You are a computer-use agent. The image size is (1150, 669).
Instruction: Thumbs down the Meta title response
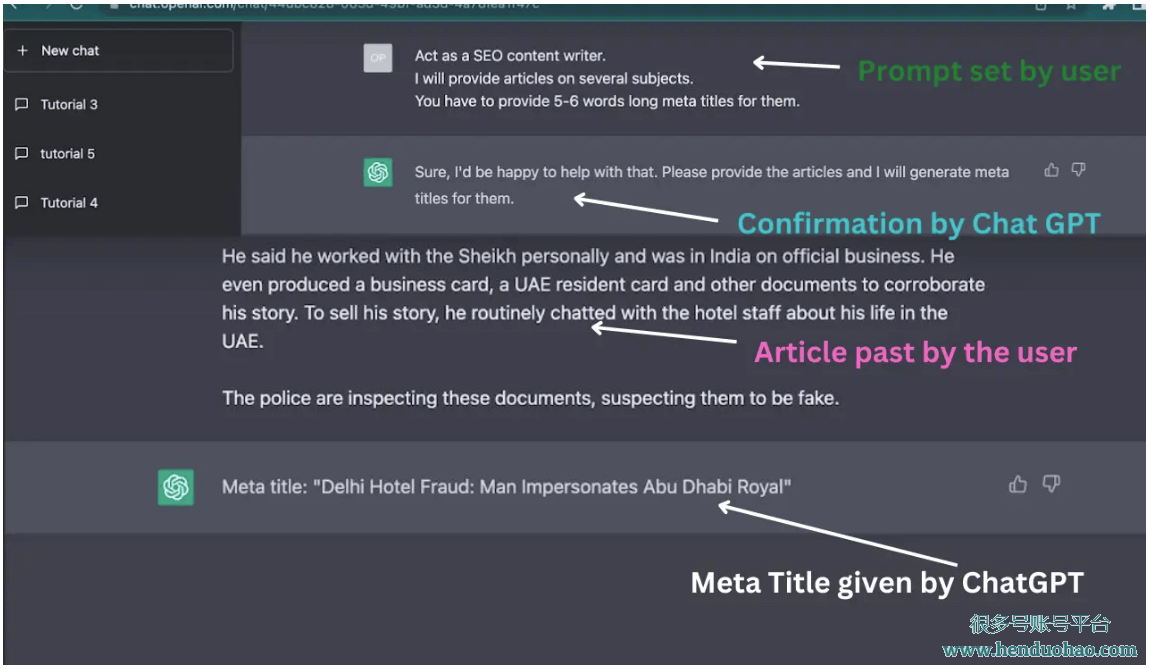click(x=1052, y=484)
